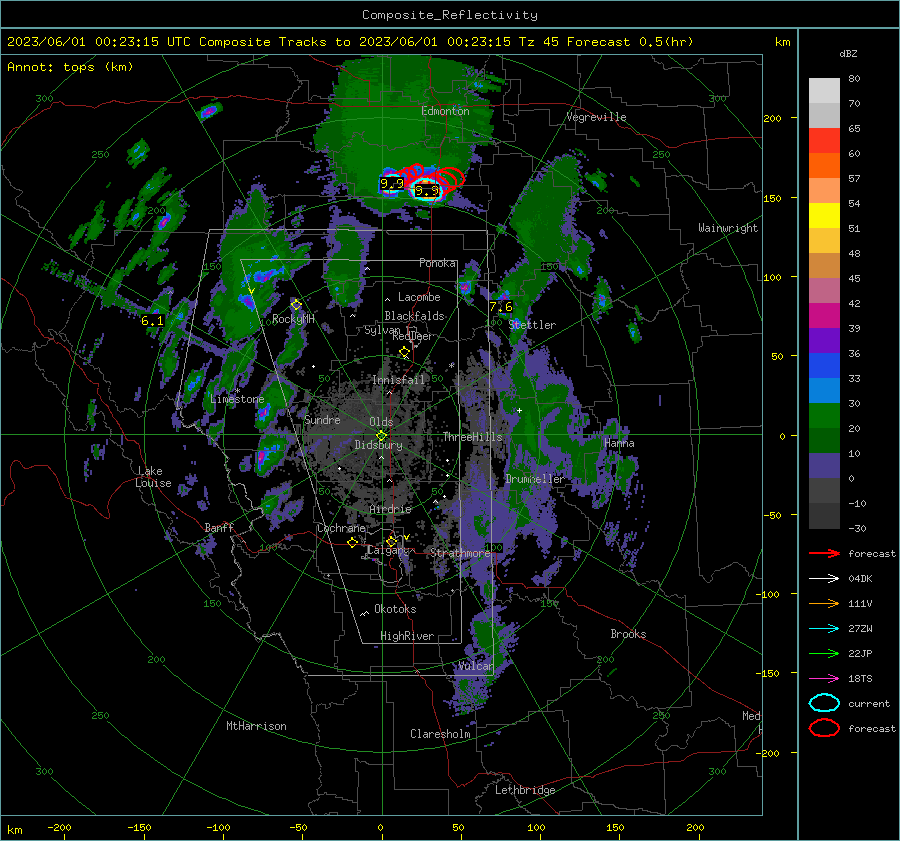
Task: Click the yellow diamond marker below Cochrane
Action: (x=352, y=542)
